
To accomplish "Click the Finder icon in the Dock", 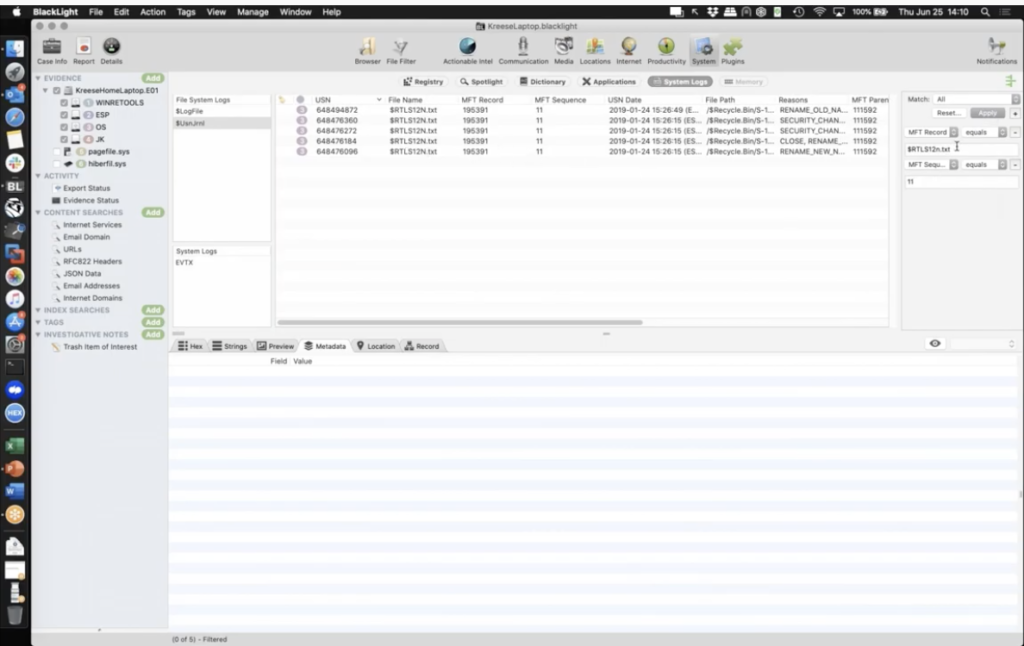I will [14, 49].
